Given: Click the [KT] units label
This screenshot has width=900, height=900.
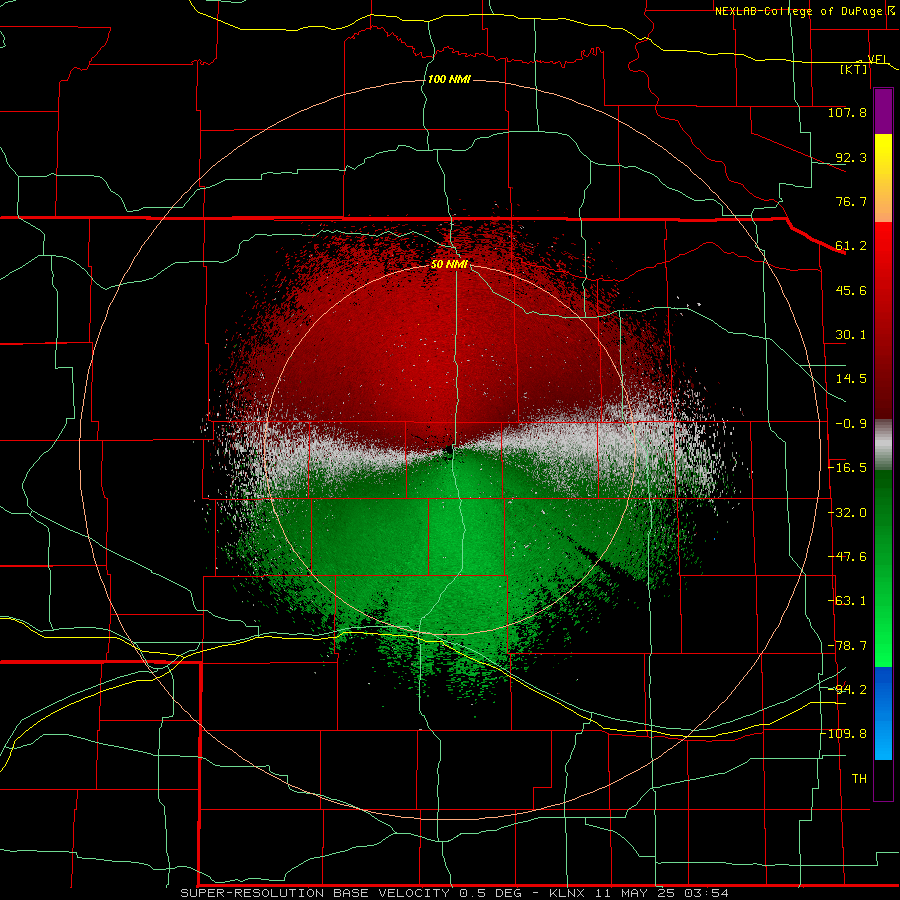Looking at the screenshot, I should 854,69.
